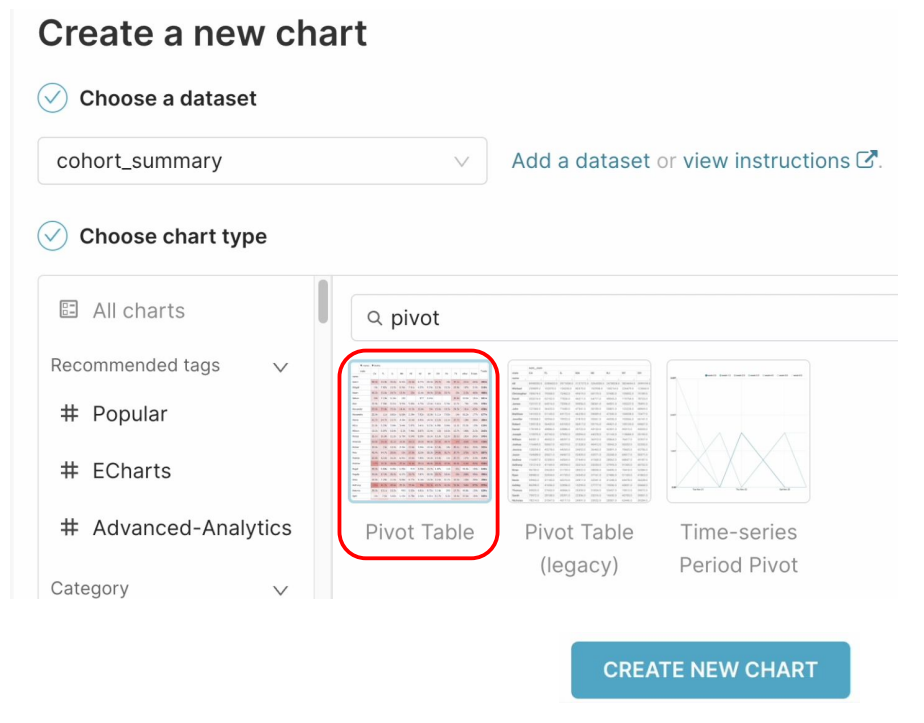The width and height of the screenshot is (924, 723).
Task: Click the hash icon beside Advanced-Analytics
Action: [69, 528]
